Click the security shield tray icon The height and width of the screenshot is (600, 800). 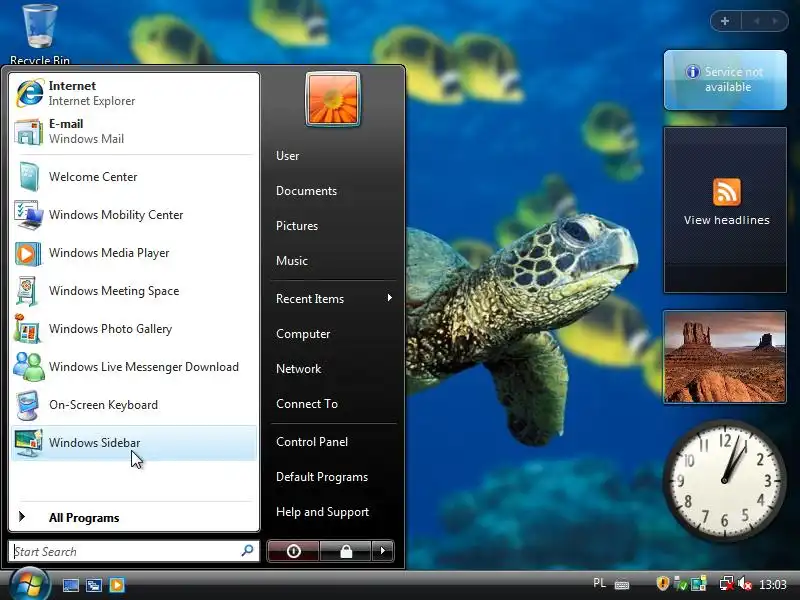(x=662, y=583)
